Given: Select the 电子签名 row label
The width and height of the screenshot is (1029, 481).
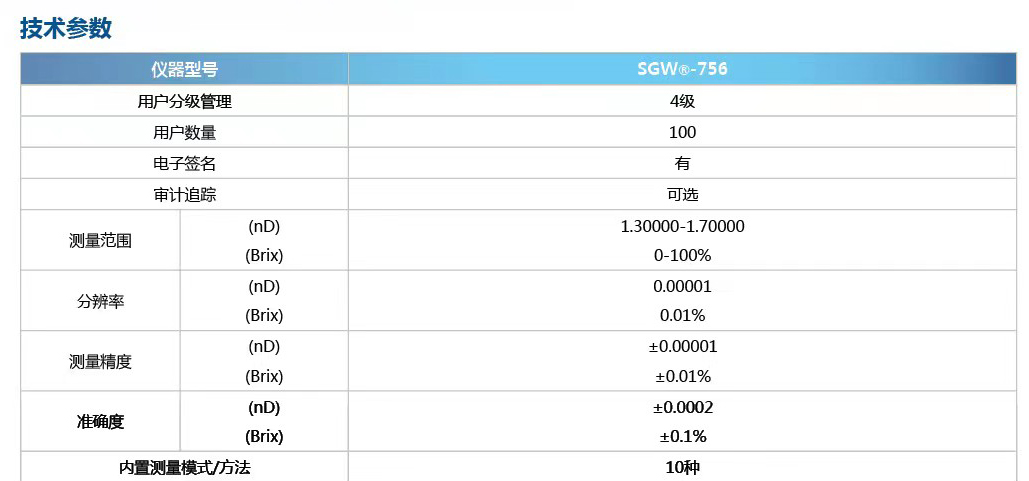Looking at the screenshot, I should click(x=184, y=163).
